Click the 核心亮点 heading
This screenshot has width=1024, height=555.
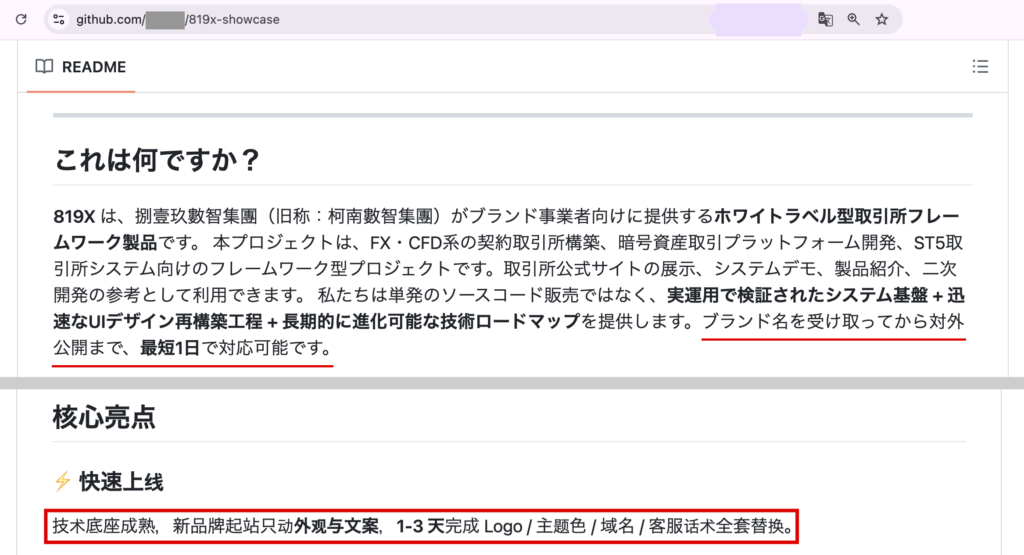104,417
